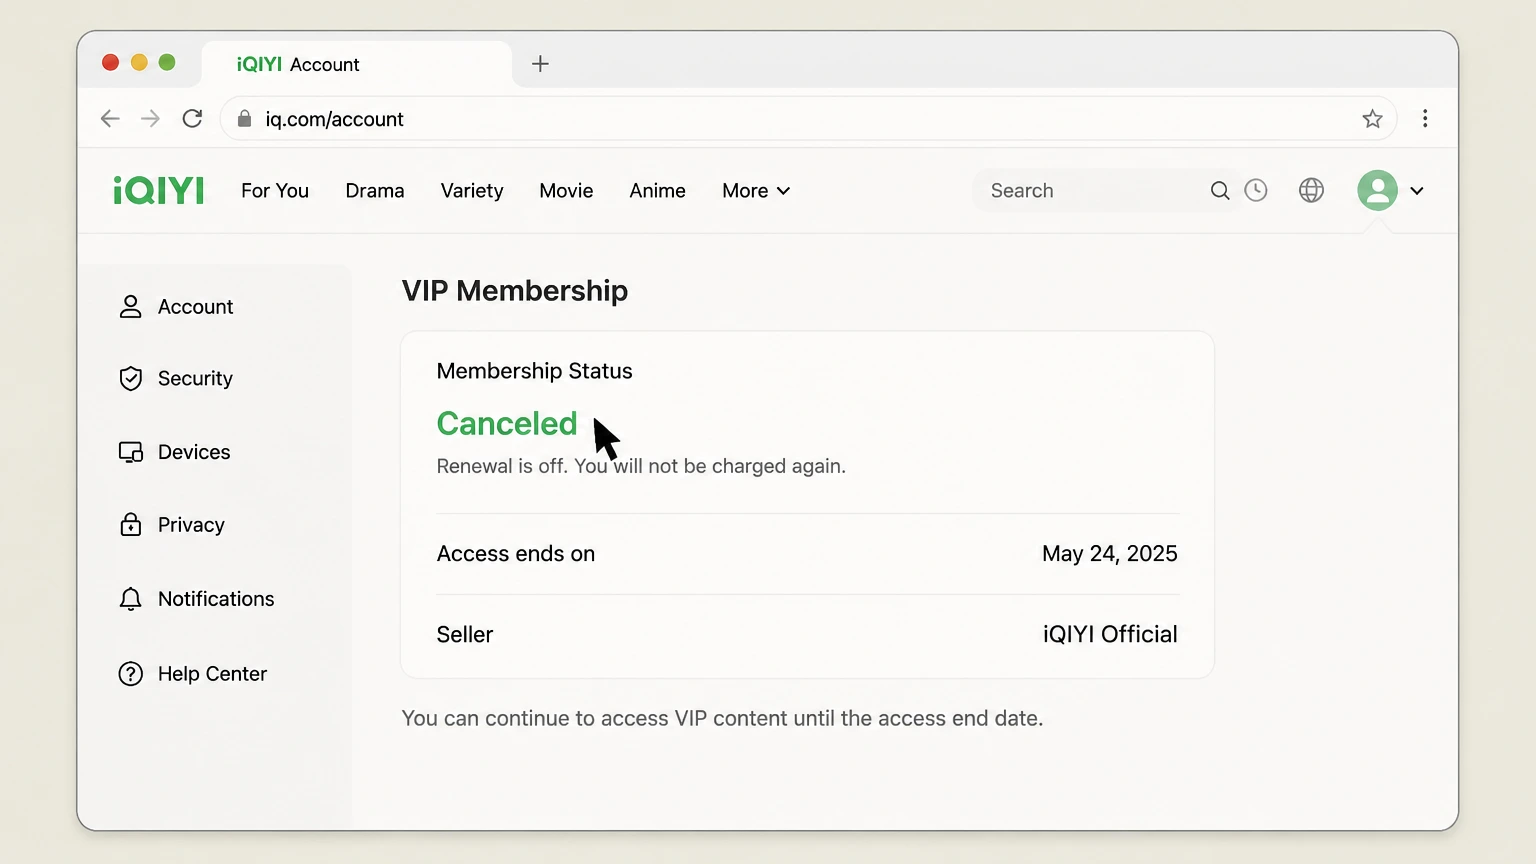Open the language globe icon
Screen dimensions: 1536x864
[1311, 190]
